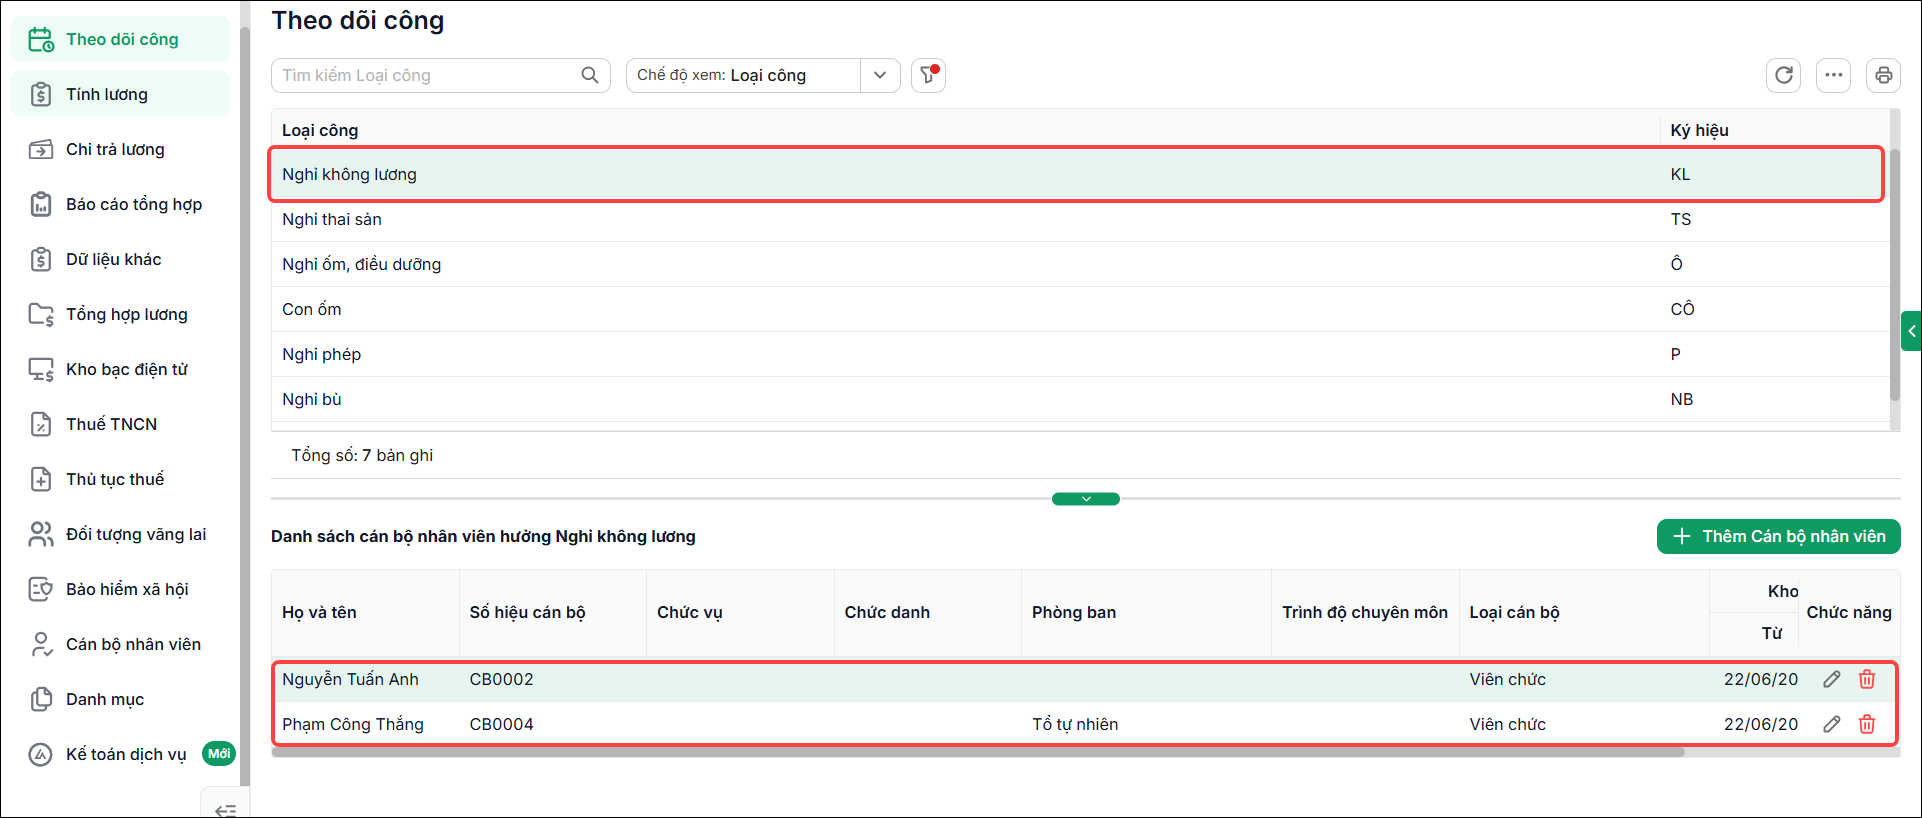Click Trình độ chuyên môn column header
Screen dimensions: 1922x818
(1365, 612)
